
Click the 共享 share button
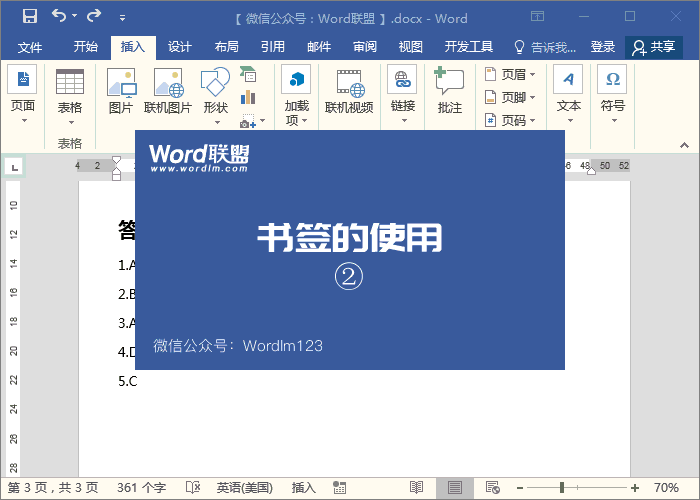[x=654, y=47]
